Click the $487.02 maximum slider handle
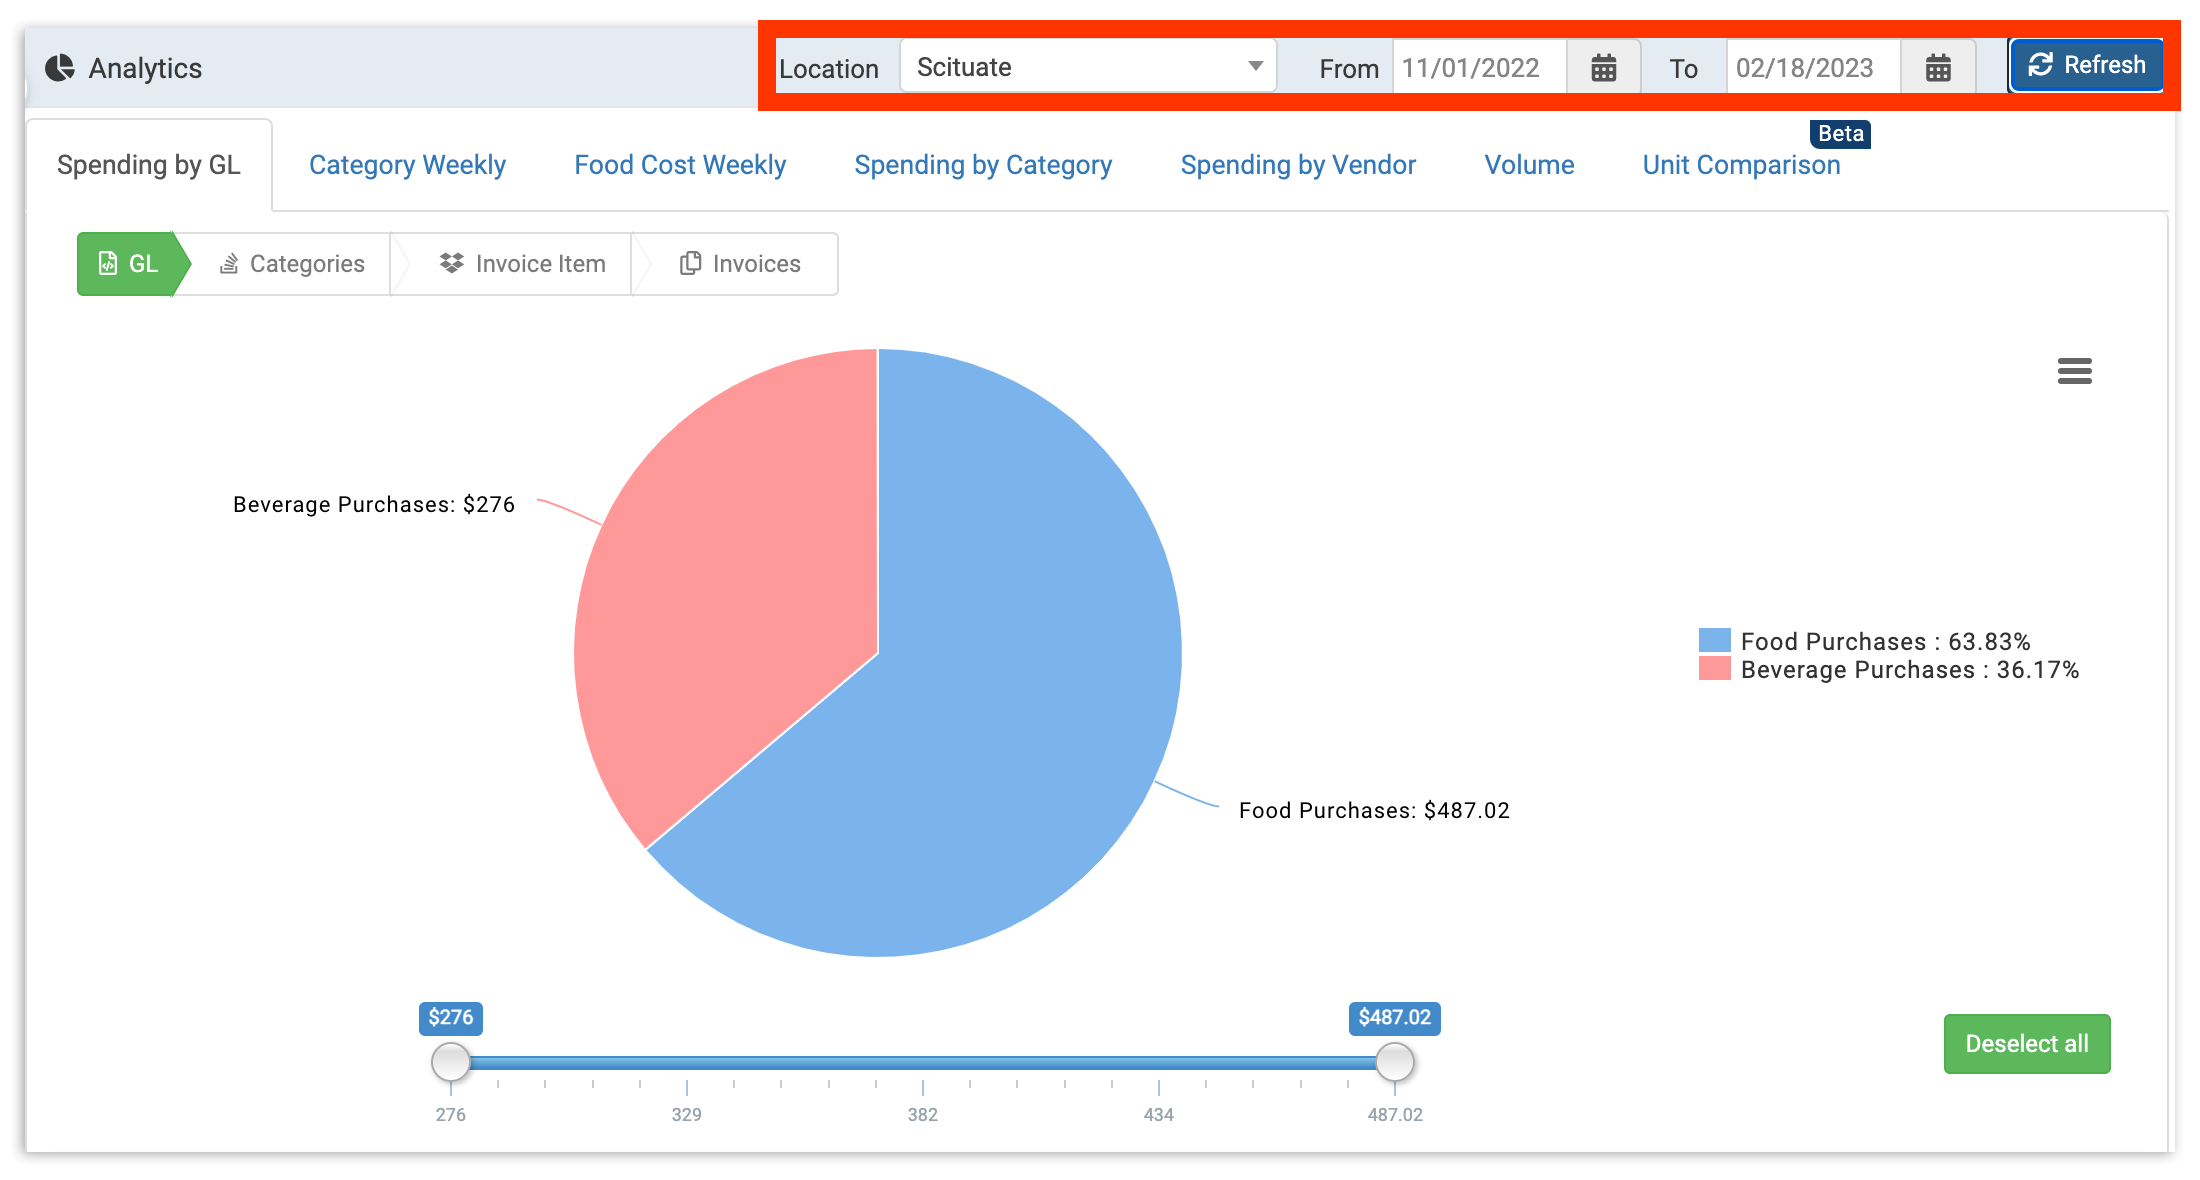Image resolution: width=2200 pixels, height=1180 pixels. pyautogui.click(x=1394, y=1062)
